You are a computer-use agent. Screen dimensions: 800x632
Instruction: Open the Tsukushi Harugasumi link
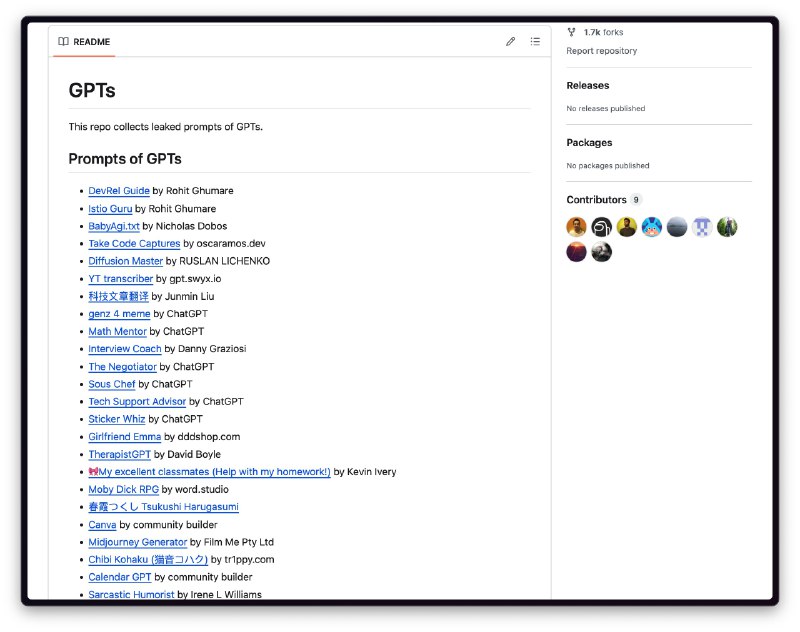[x=163, y=507]
